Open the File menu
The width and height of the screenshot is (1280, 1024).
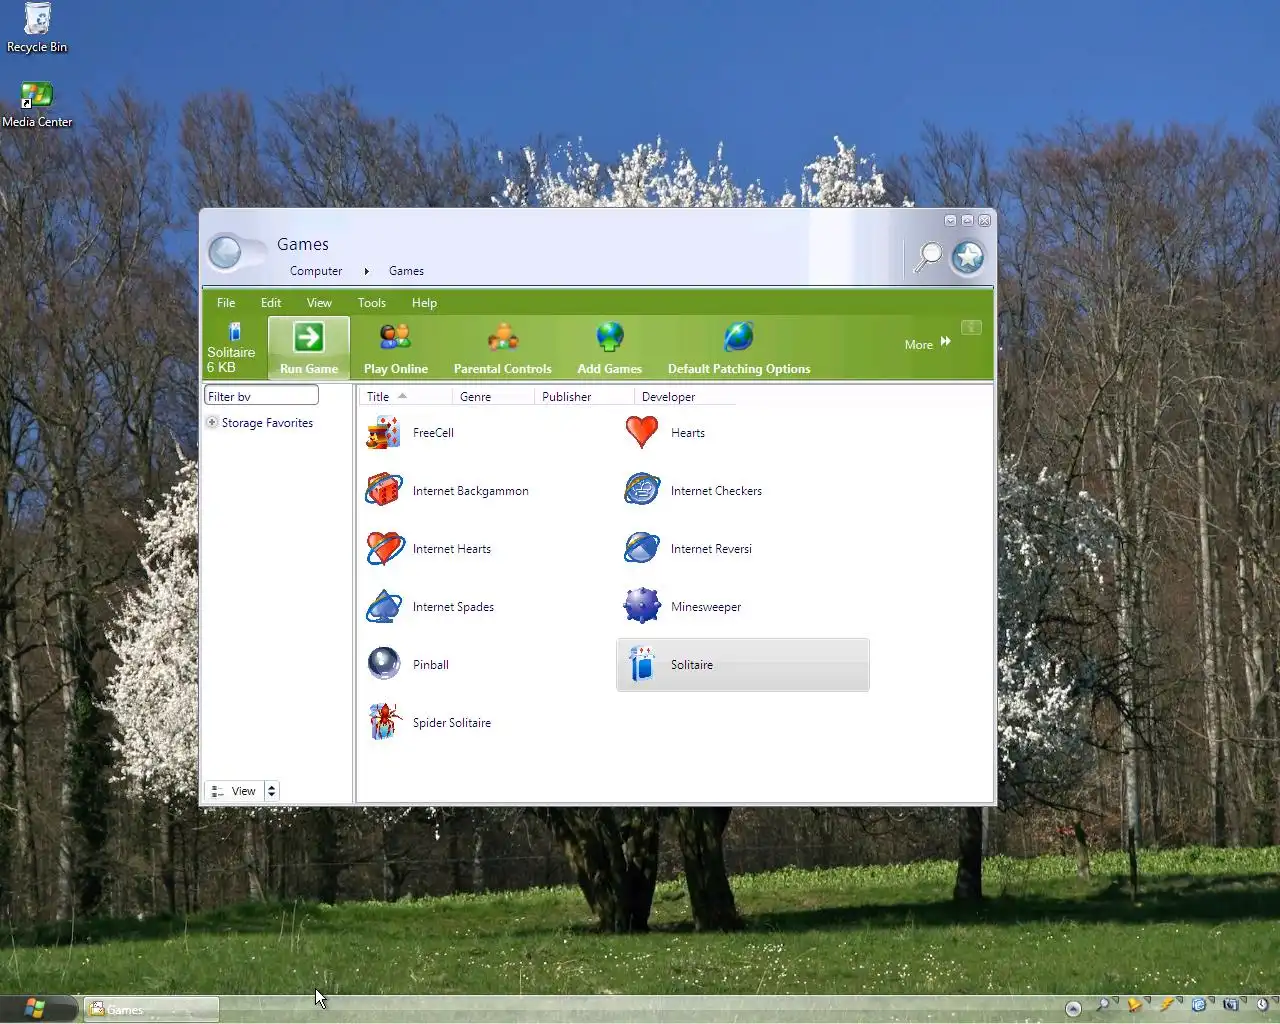pyautogui.click(x=226, y=303)
